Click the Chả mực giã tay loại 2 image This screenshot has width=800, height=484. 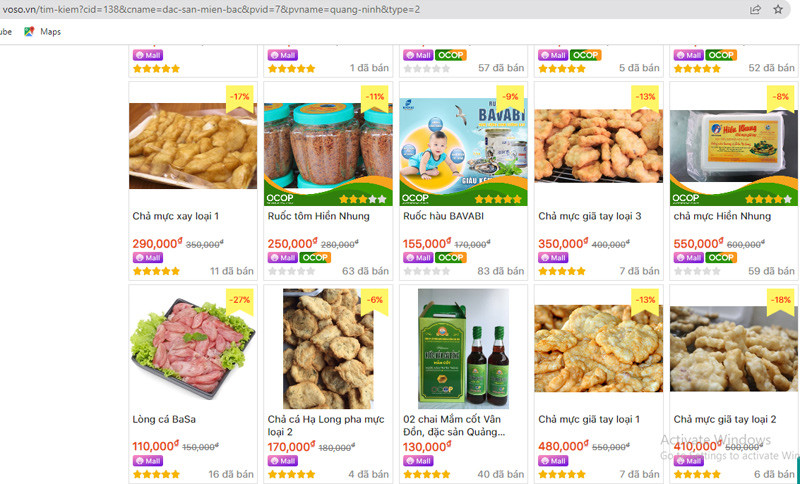pos(734,349)
